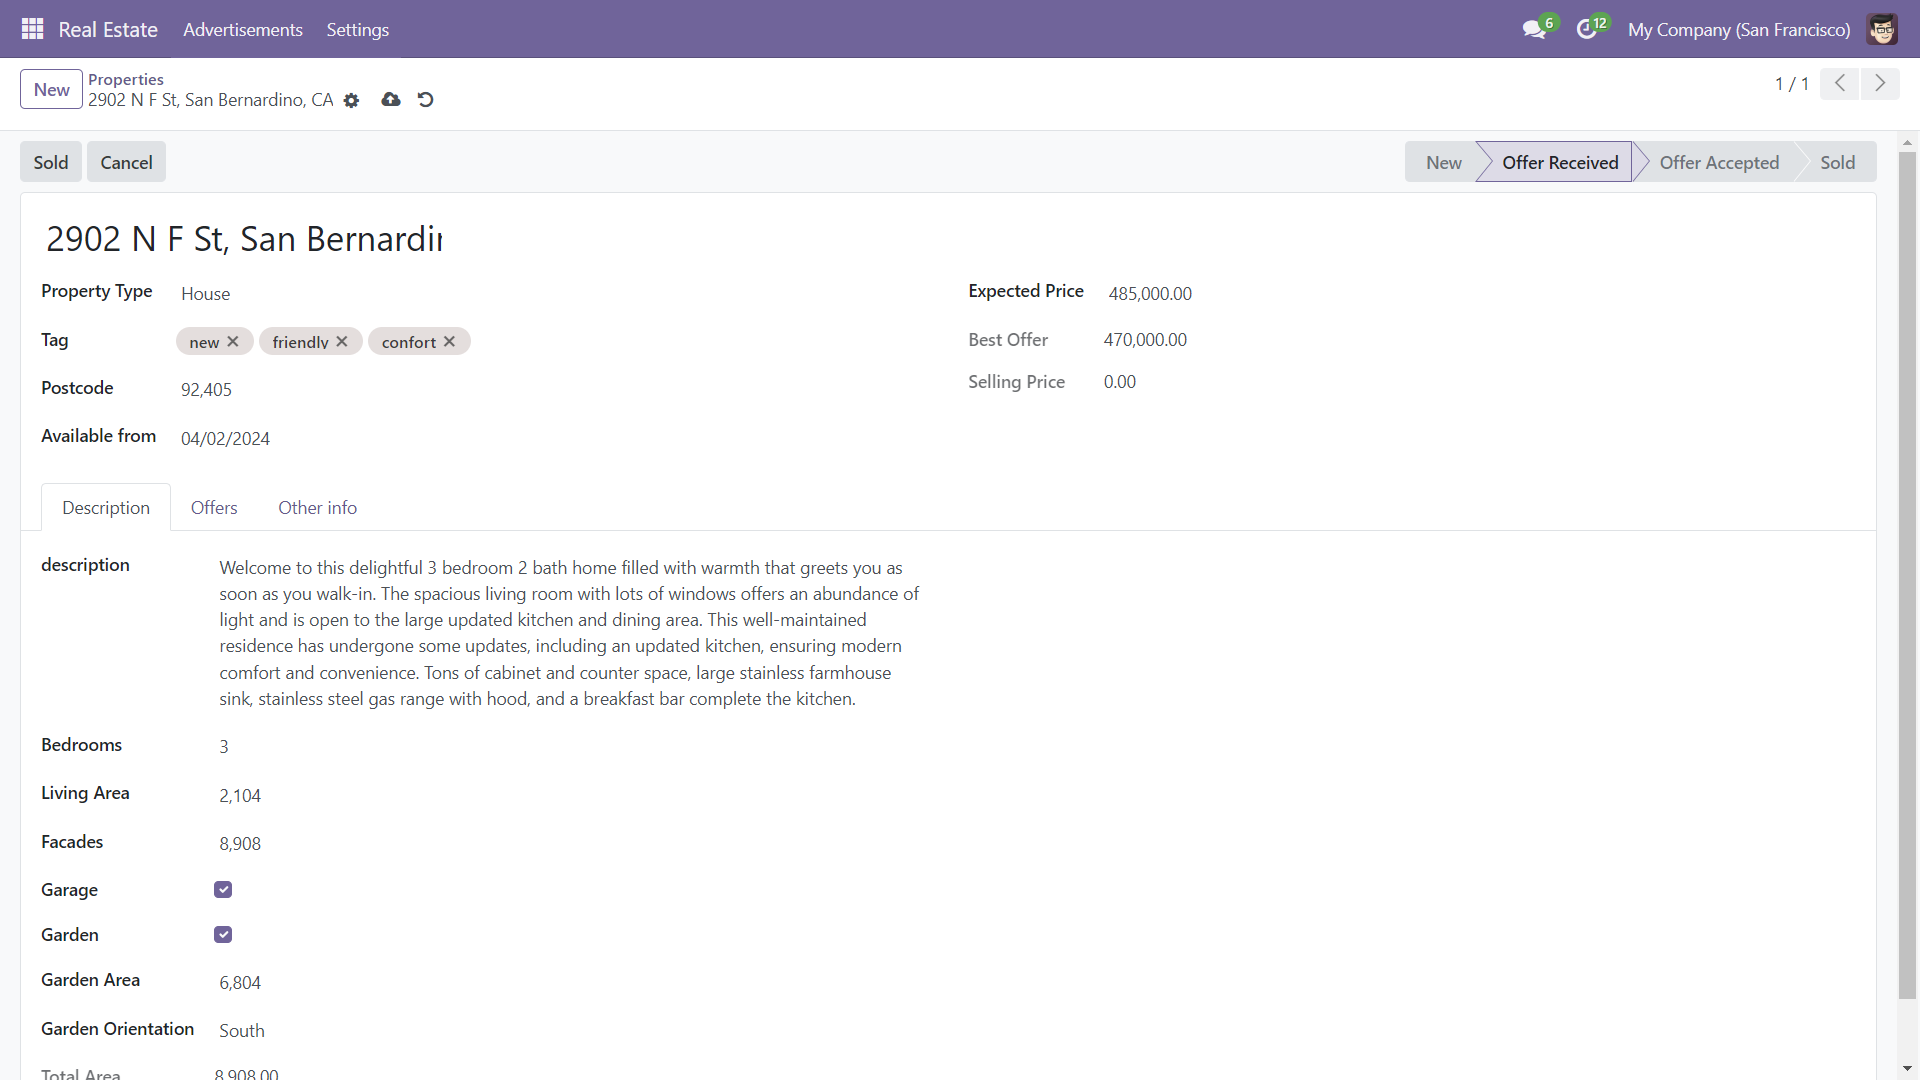Image resolution: width=1920 pixels, height=1080 pixels.
Task: Open the conversations message icon
Action: 1533,30
